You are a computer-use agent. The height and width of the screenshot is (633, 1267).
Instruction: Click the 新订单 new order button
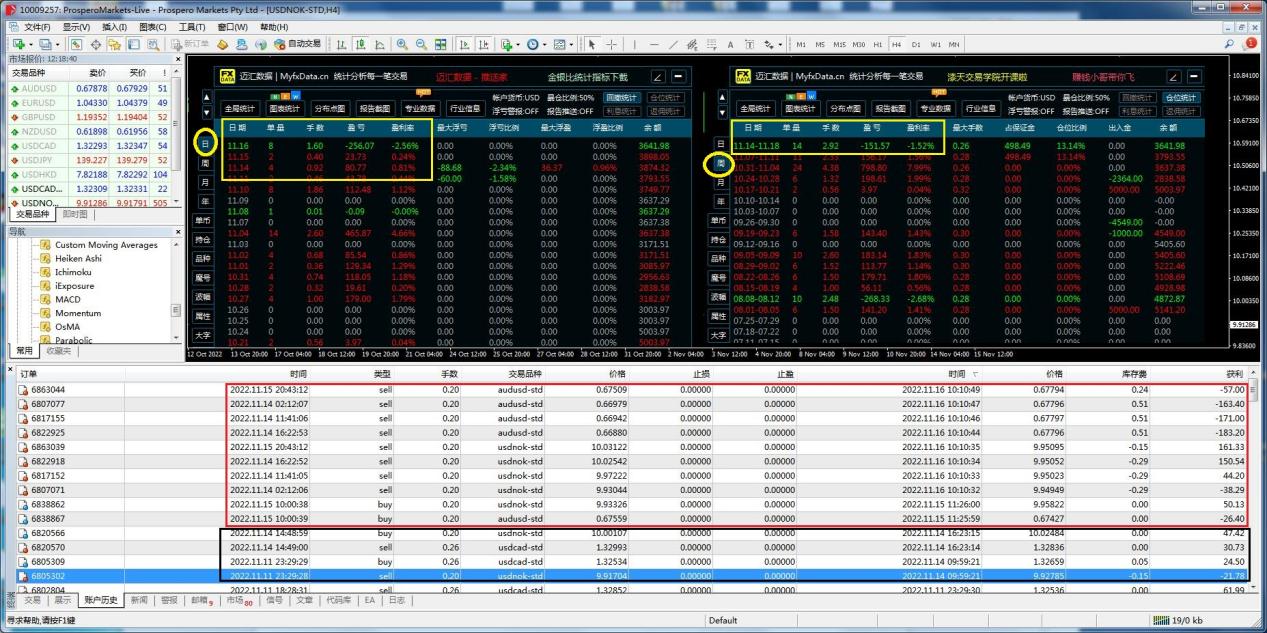189,44
